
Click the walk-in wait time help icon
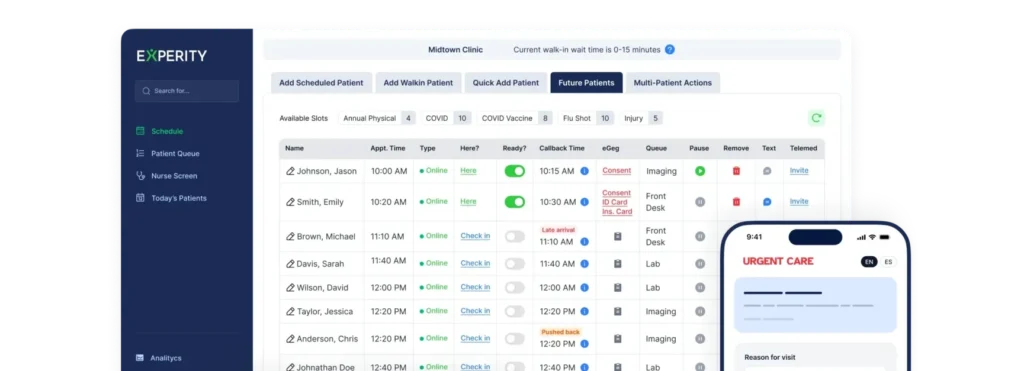coord(669,50)
